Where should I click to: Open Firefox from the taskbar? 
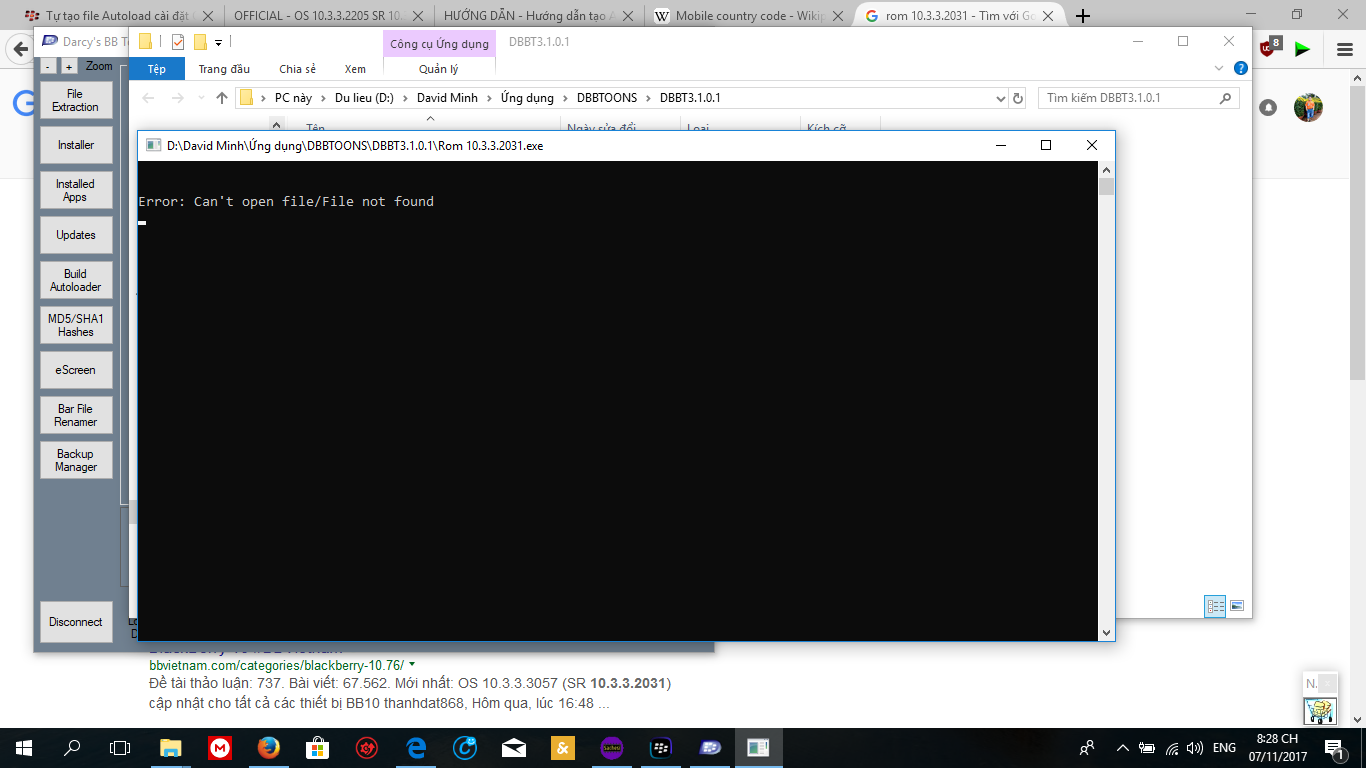coord(269,747)
